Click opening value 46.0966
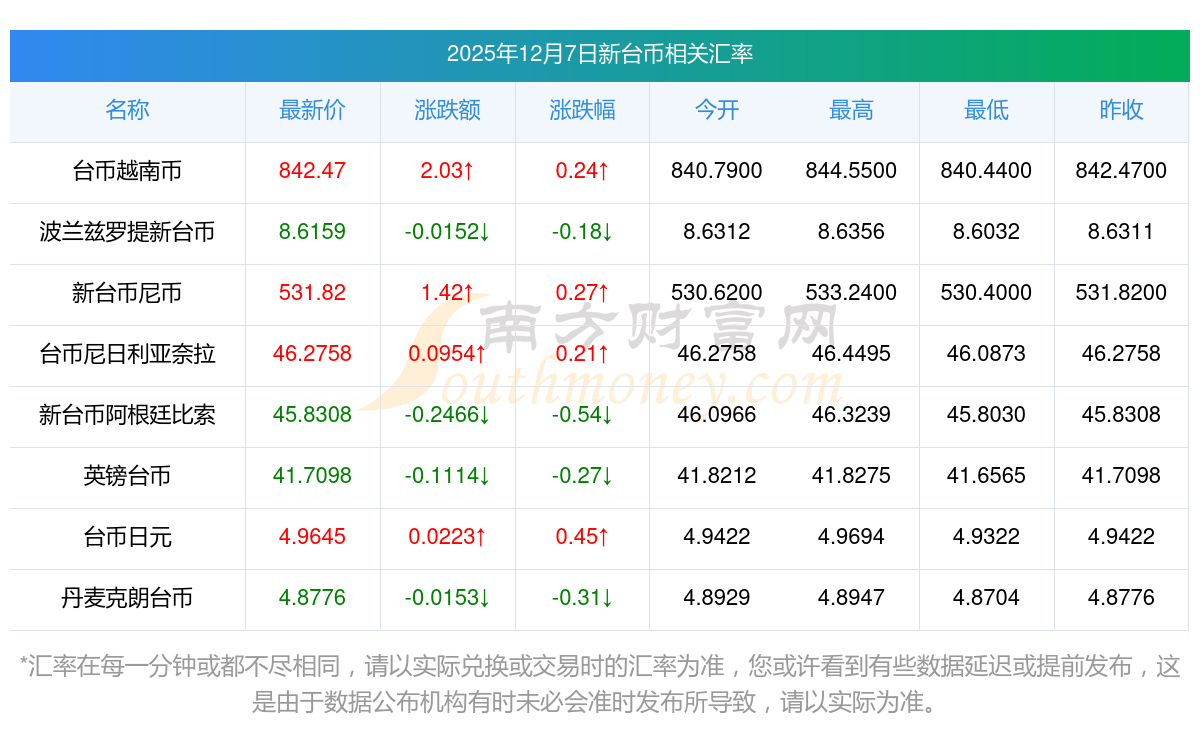This screenshot has width=1200, height=733. point(717,415)
